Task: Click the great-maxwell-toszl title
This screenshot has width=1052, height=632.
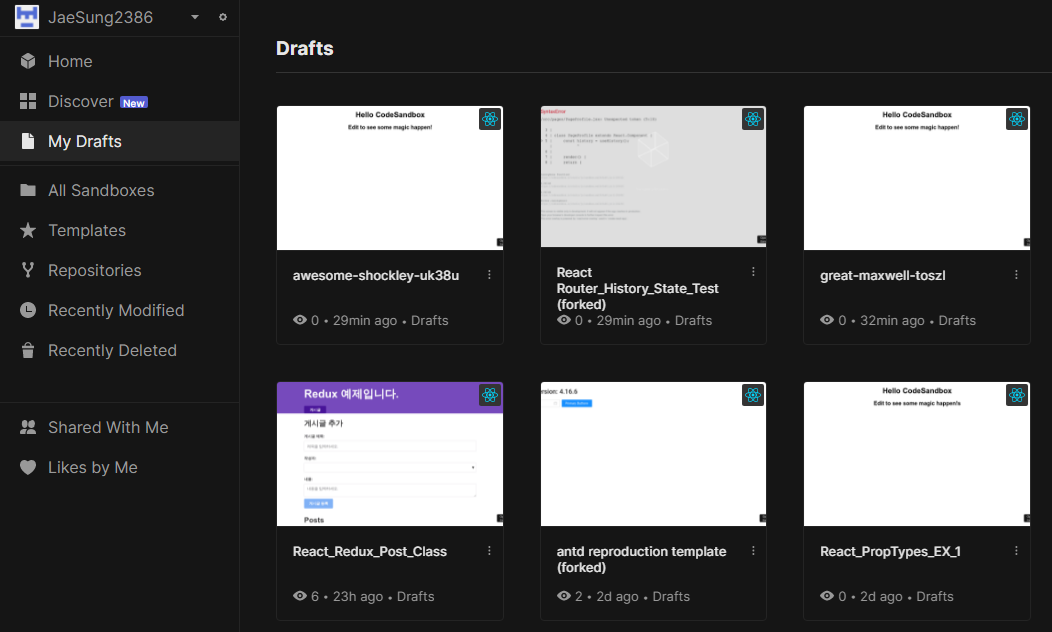Action: tap(882, 275)
